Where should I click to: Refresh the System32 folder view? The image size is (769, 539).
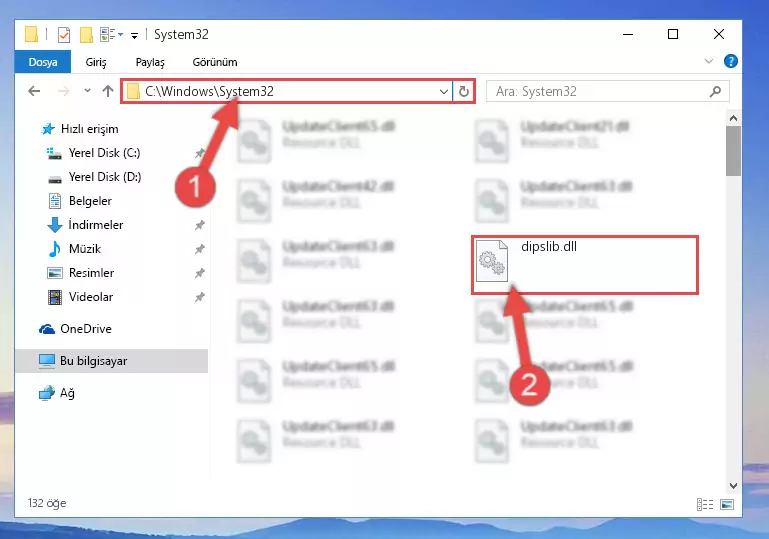click(463, 92)
